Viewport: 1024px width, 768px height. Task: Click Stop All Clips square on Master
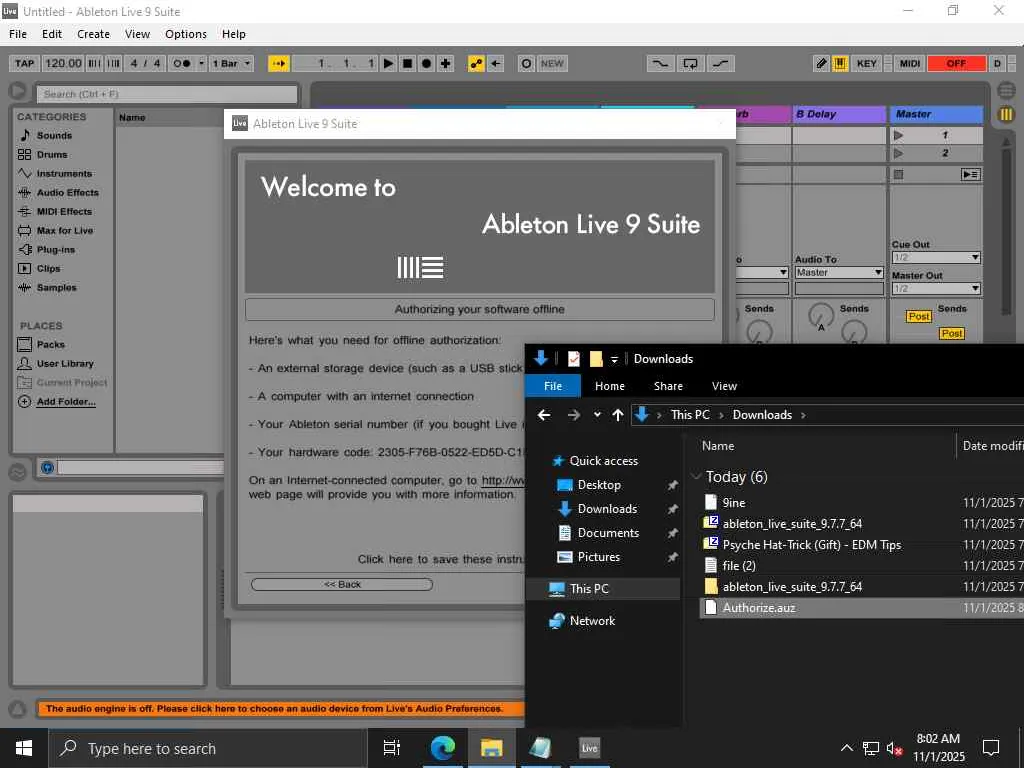(x=899, y=174)
